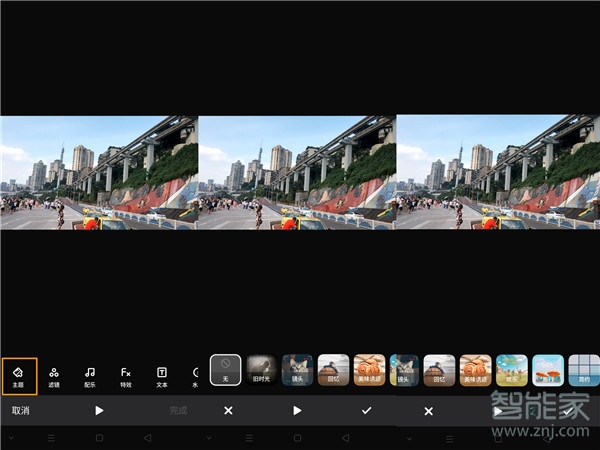Open the 滤镜 filter tool
Viewport: 600px width, 450px height.
coord(54,375)
